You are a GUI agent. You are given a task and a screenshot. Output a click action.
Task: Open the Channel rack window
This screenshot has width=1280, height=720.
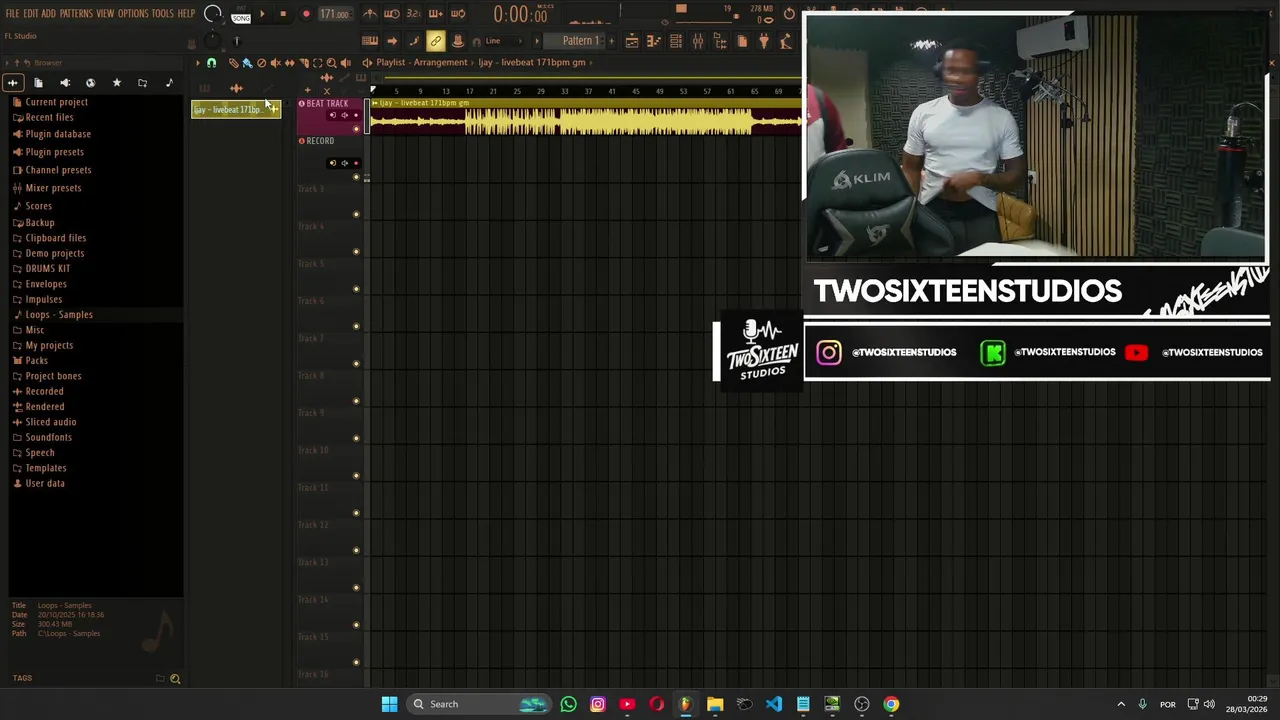point(676,41)
